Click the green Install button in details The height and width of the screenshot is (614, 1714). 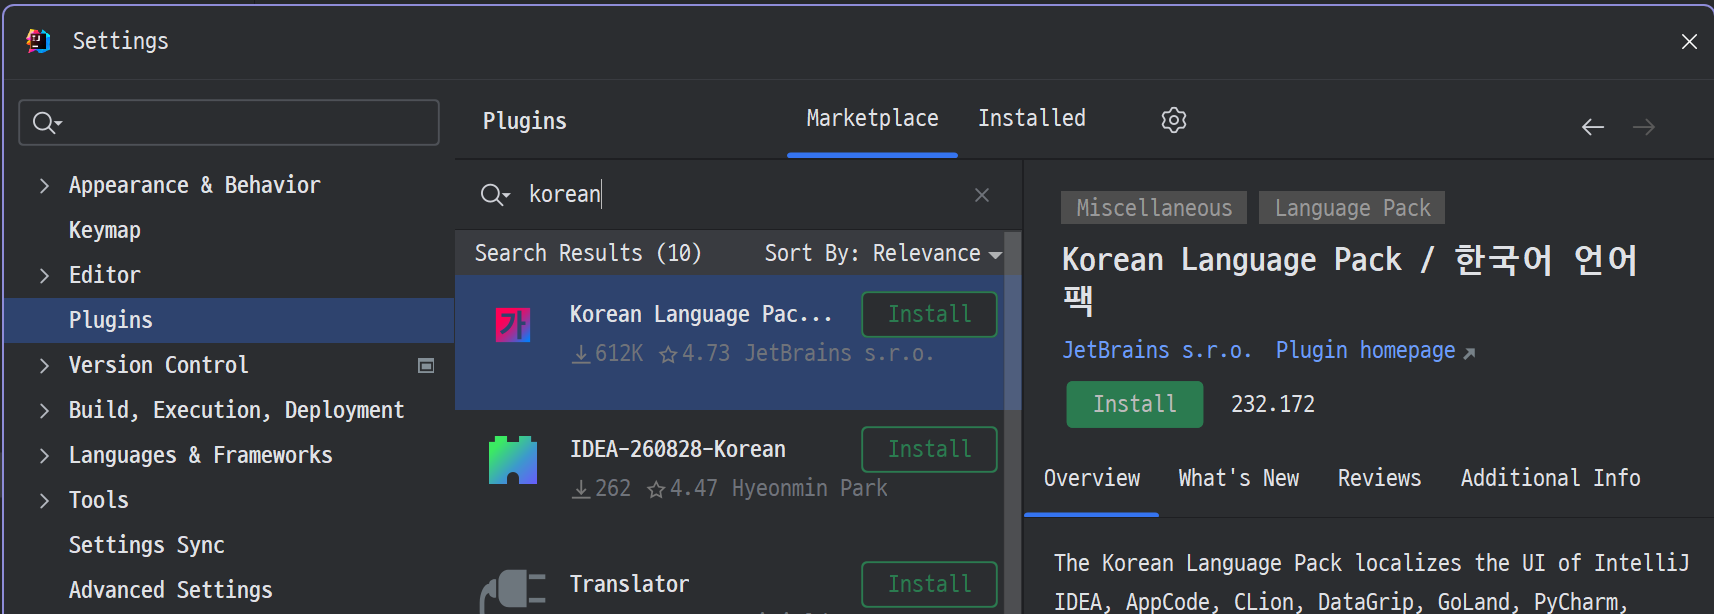click(x=1135, y=405)
